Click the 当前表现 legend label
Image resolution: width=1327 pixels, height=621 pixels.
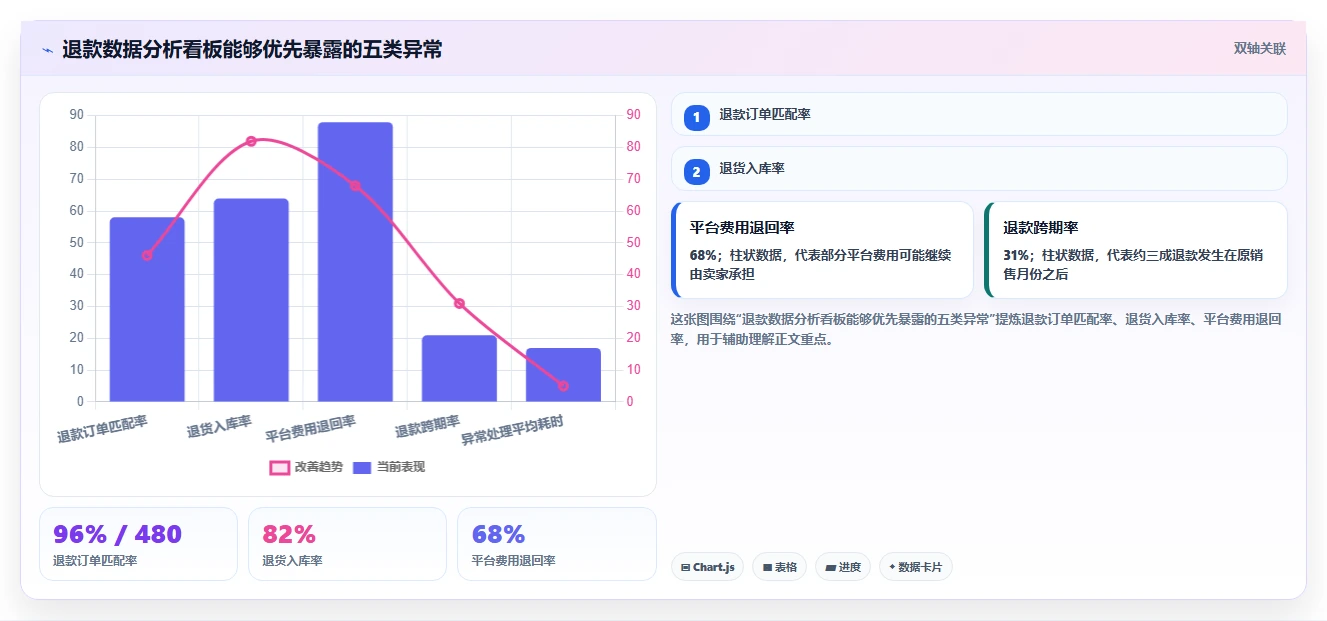click(400, 467)
